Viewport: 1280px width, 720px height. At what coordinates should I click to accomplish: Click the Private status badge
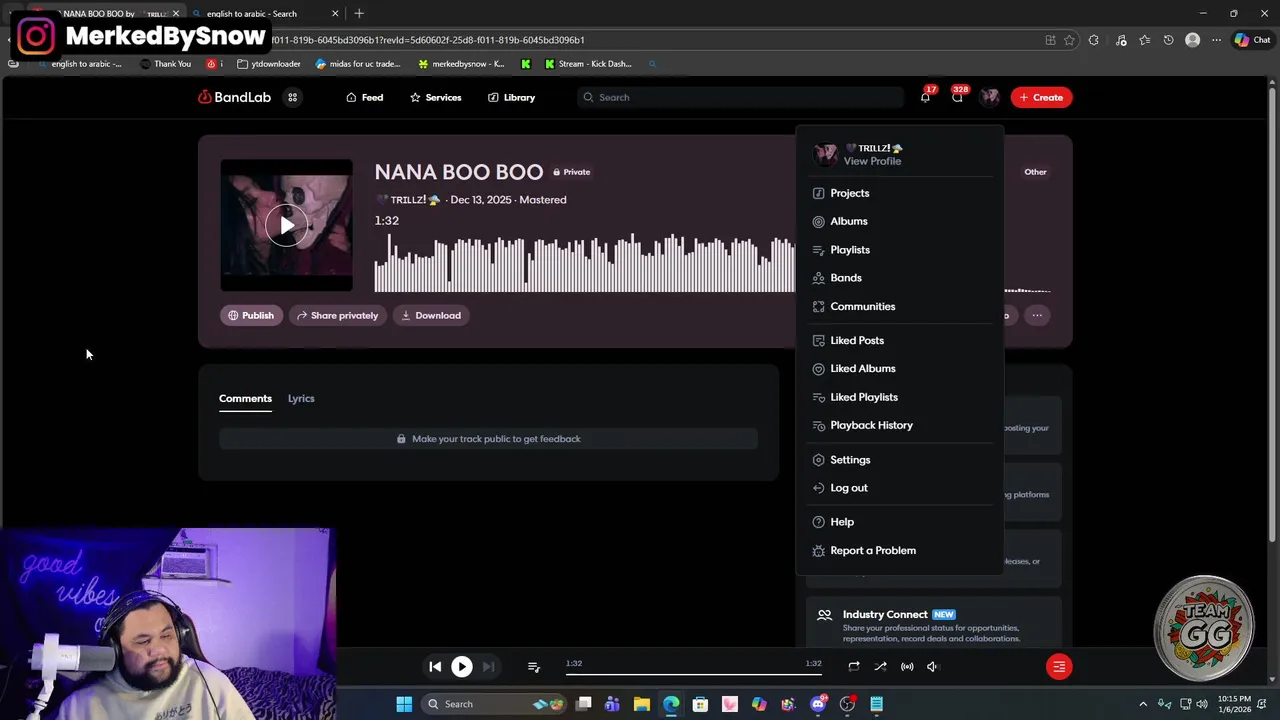572,172
